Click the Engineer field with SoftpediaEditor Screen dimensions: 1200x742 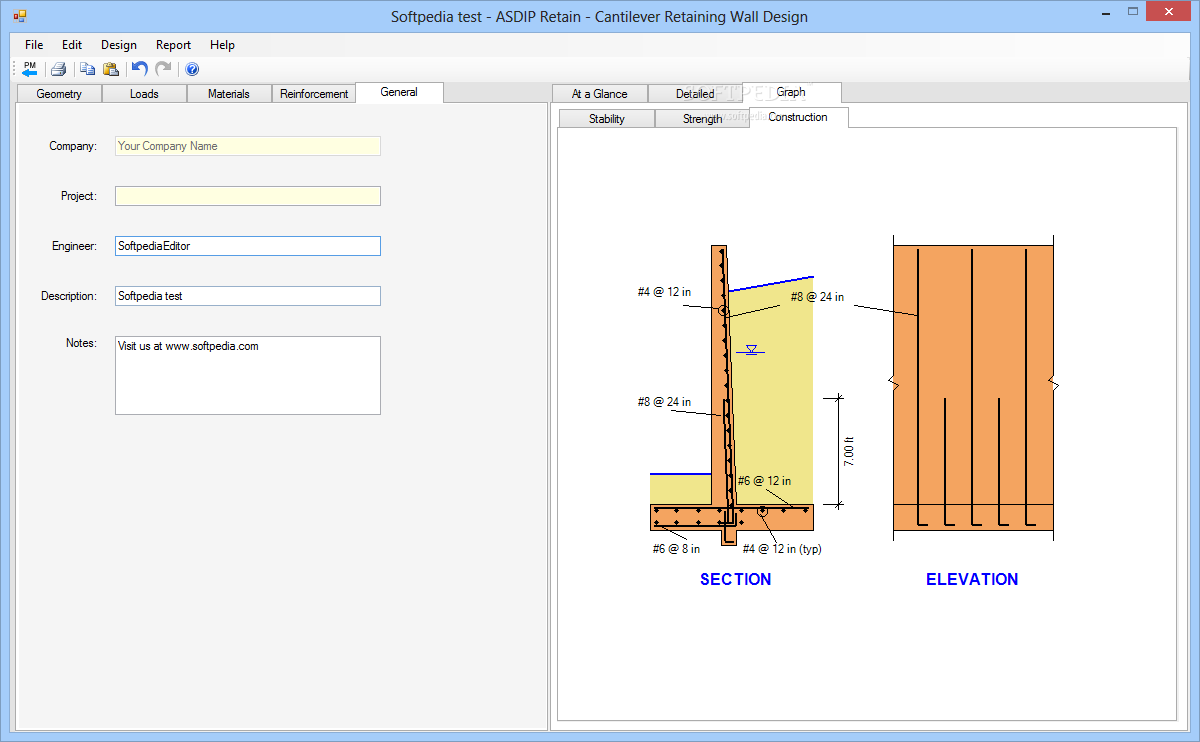point(248,246)
